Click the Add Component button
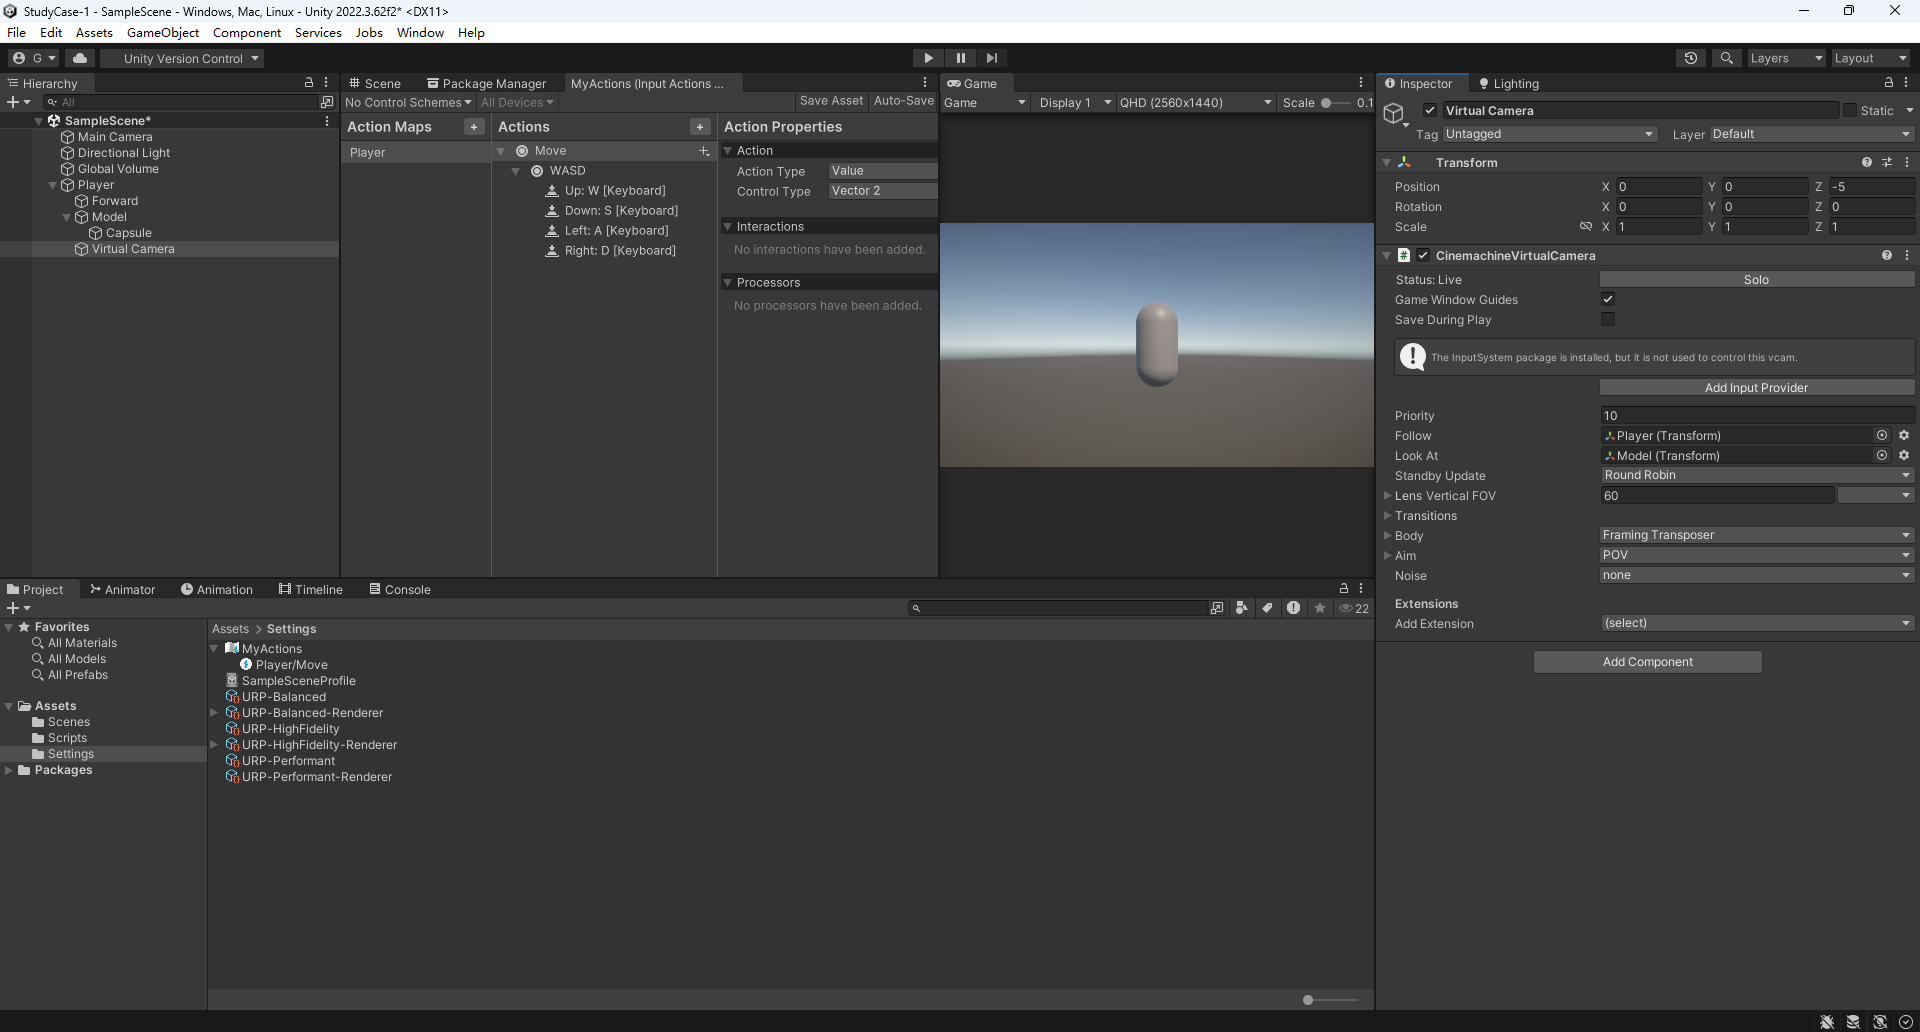This screenshot has width=1920, height=1032. point(1647,662)
